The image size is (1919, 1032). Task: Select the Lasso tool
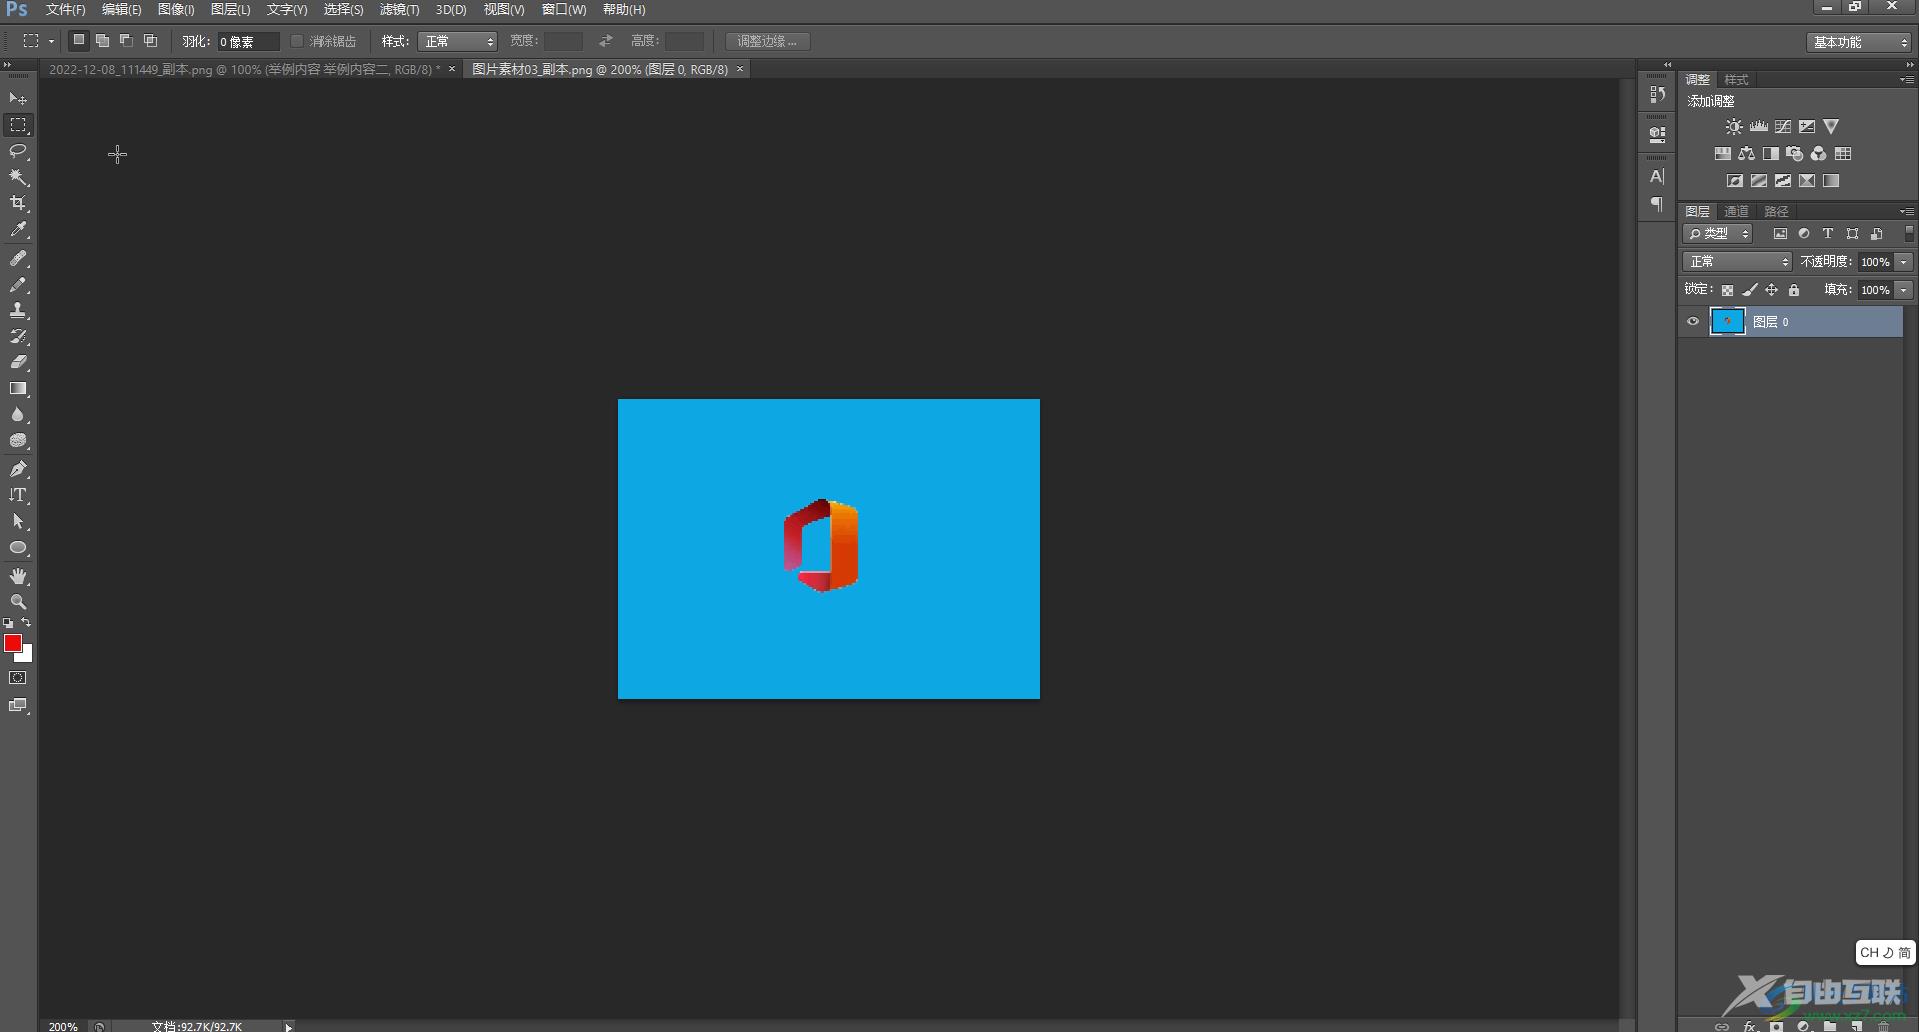[x=18, y=151]
